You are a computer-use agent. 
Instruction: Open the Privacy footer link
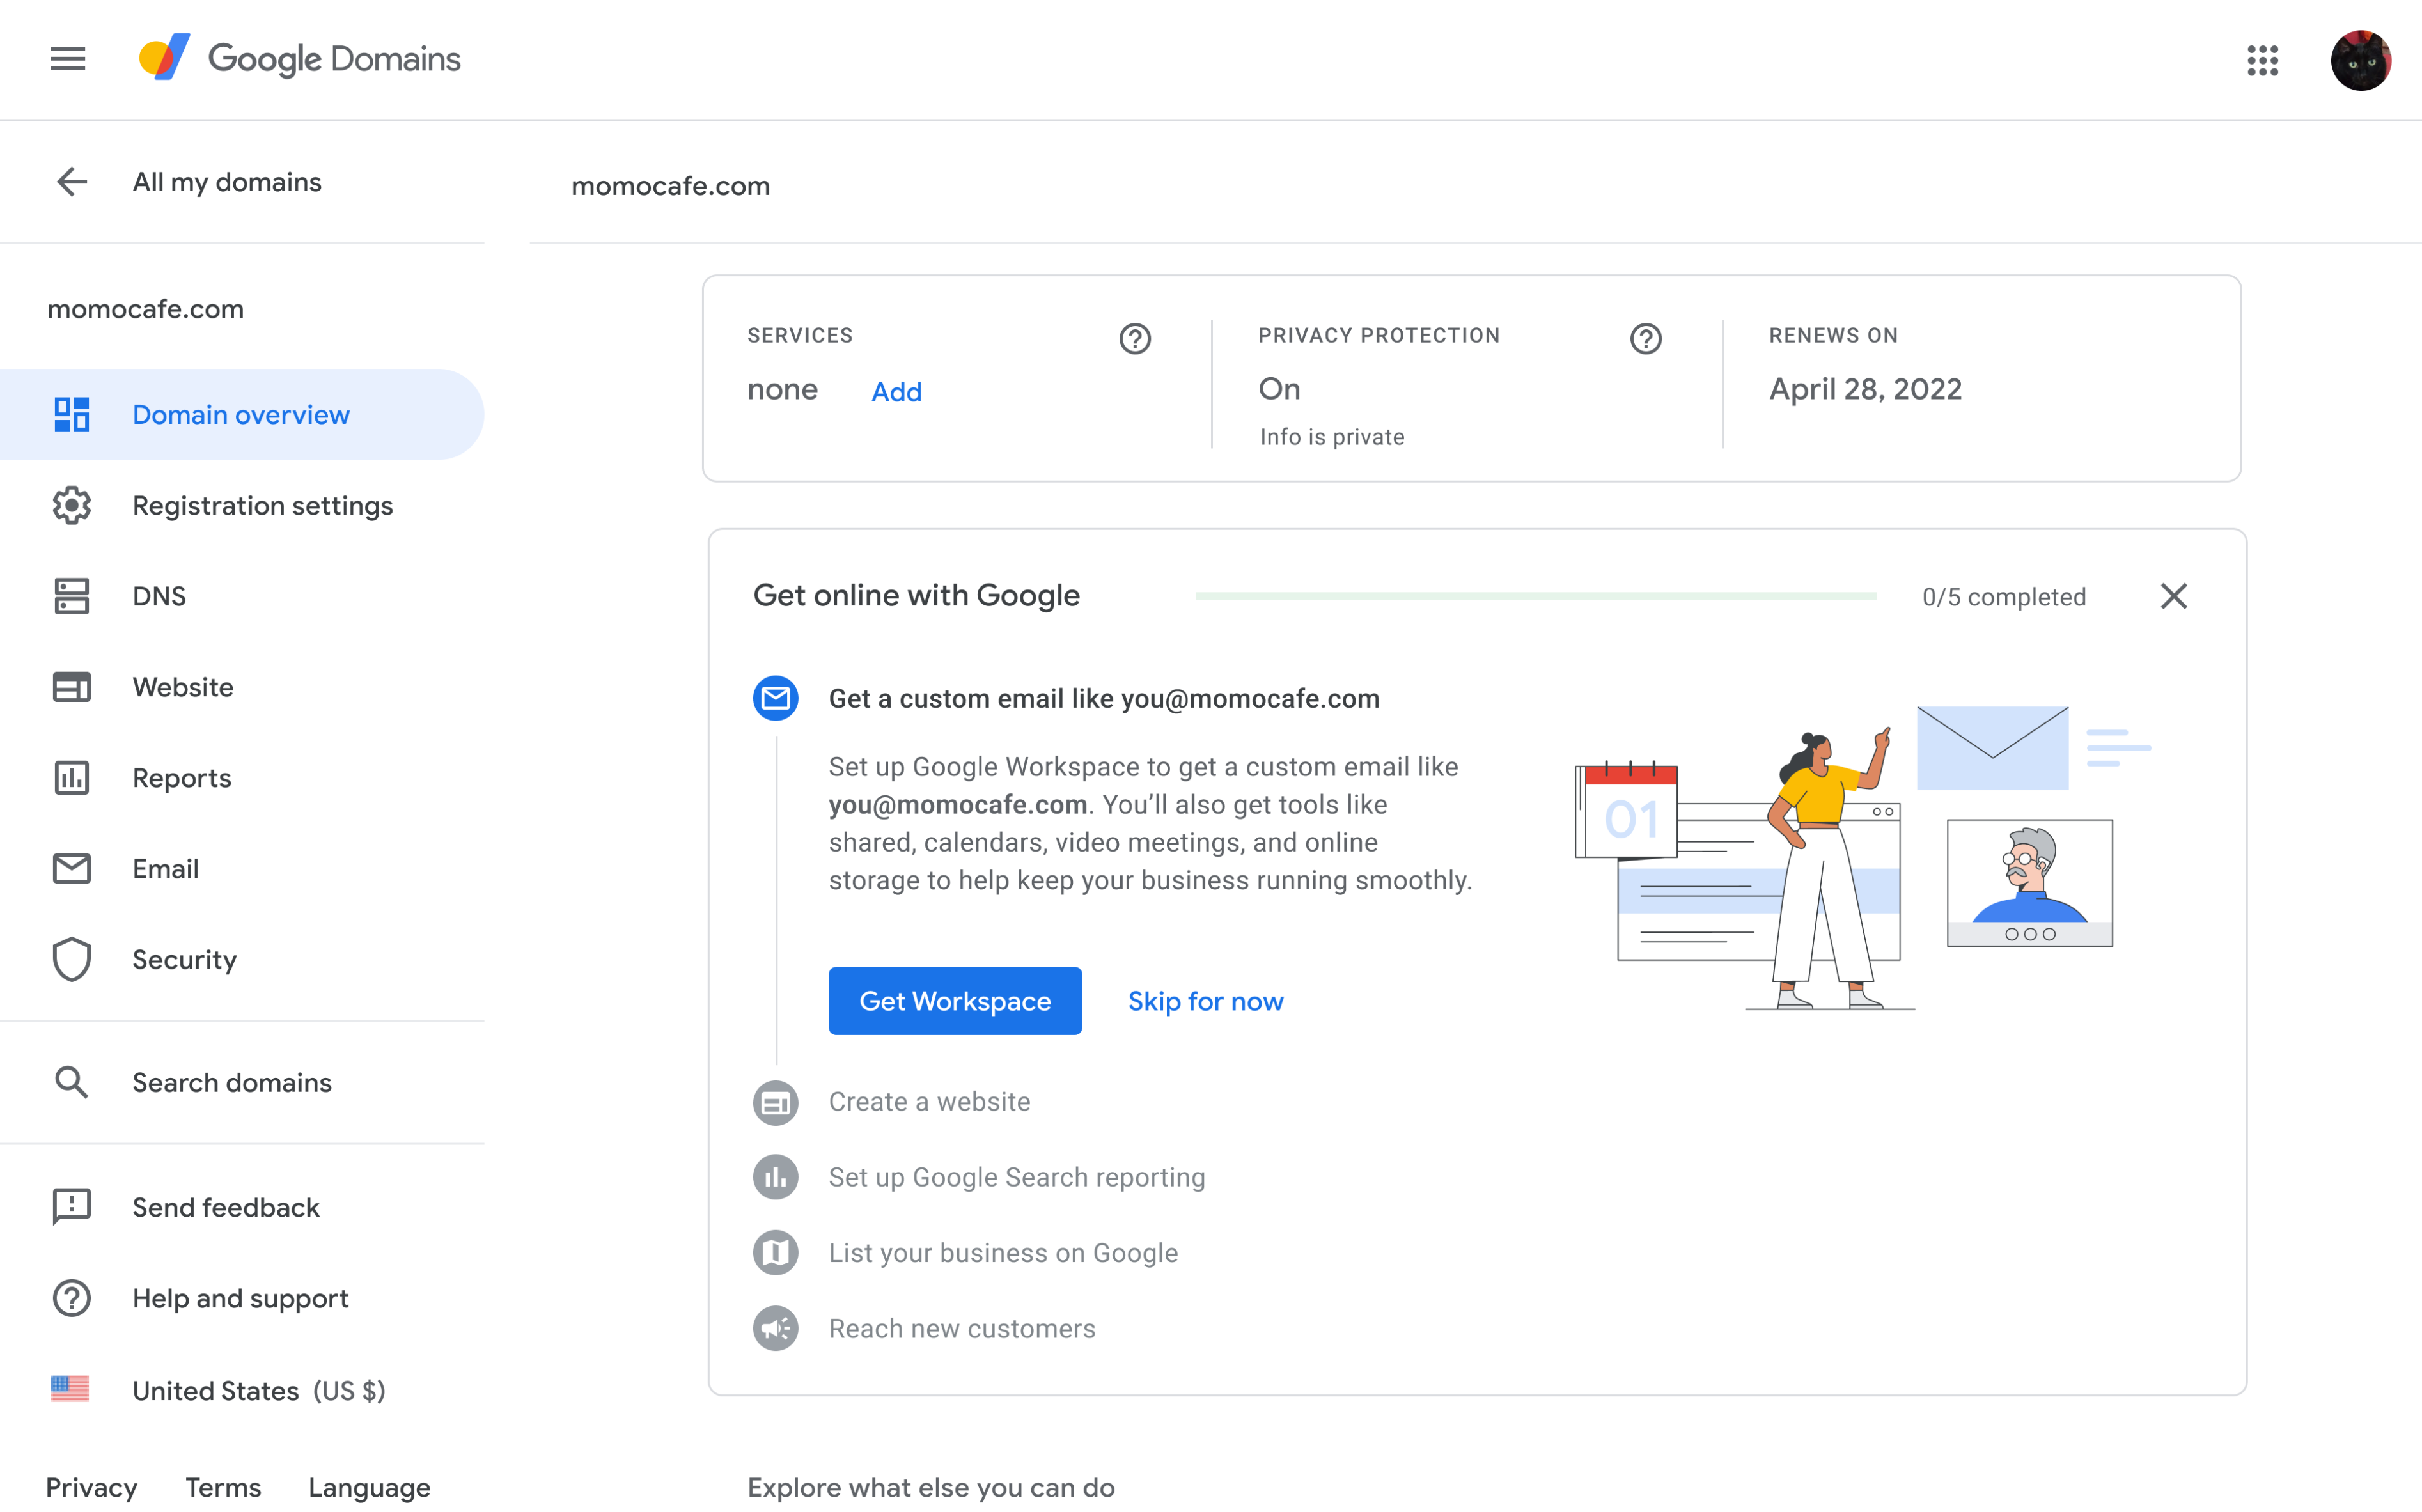(x=92, y=1487)
